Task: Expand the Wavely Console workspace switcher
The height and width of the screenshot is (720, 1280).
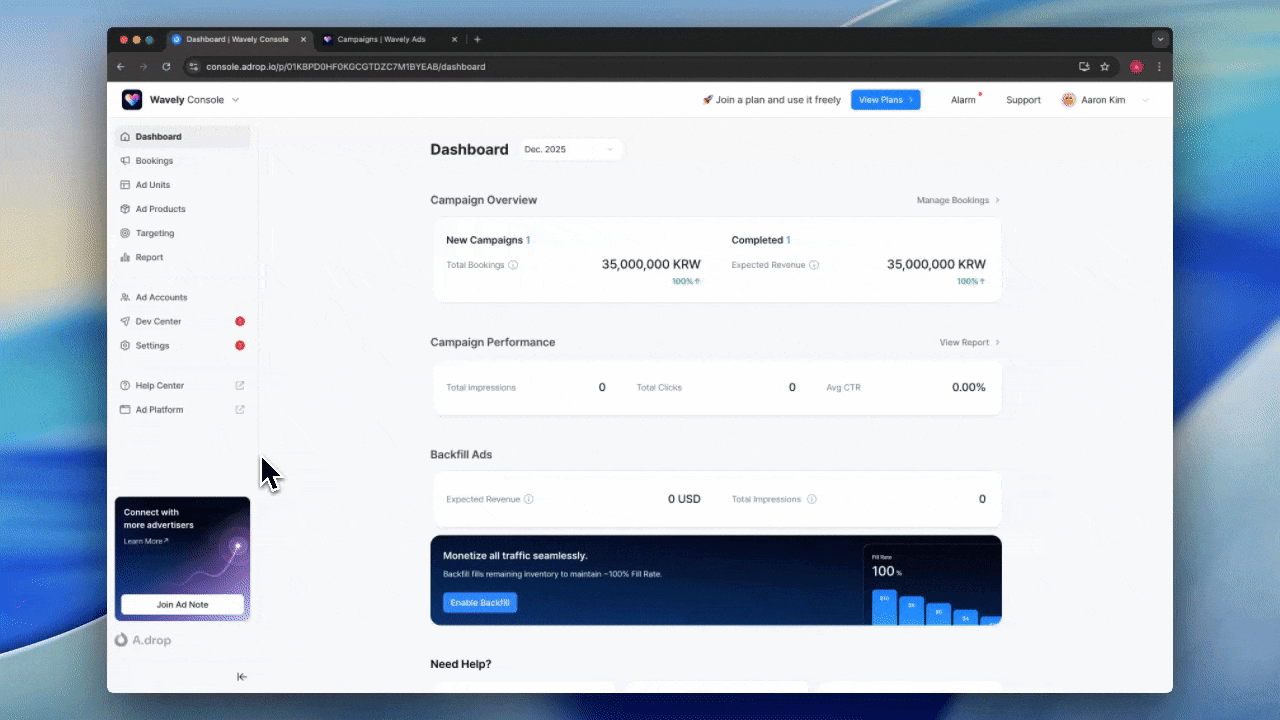Action: 236,100
